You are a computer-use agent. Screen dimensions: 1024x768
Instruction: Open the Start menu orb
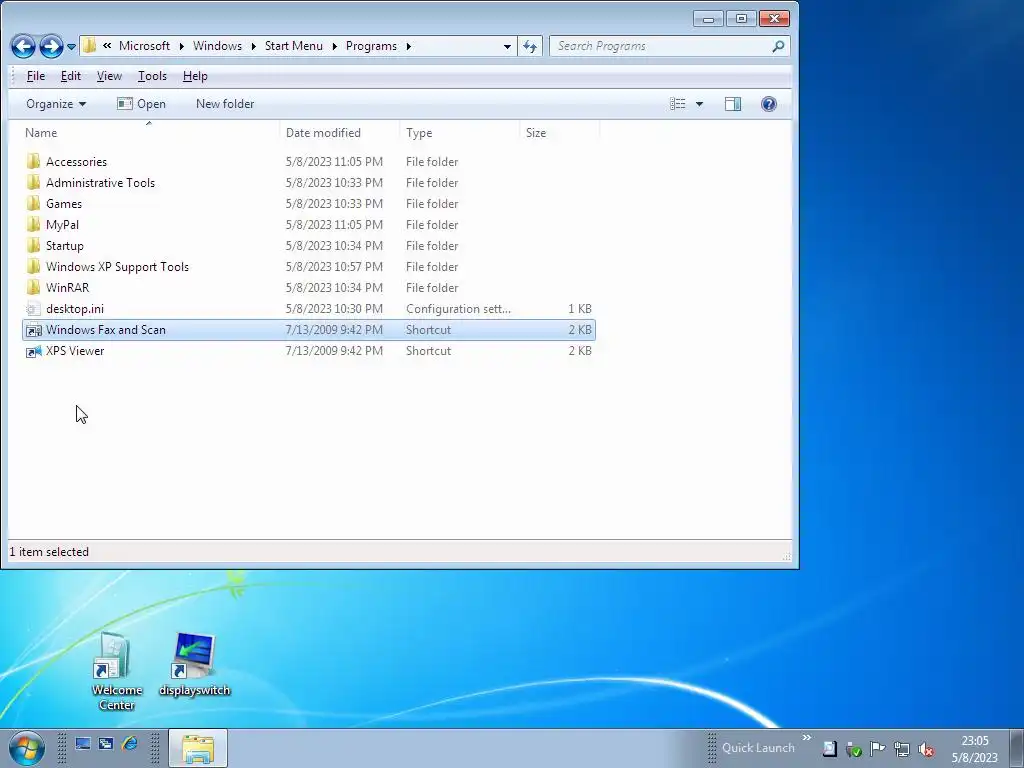(26, 748)
